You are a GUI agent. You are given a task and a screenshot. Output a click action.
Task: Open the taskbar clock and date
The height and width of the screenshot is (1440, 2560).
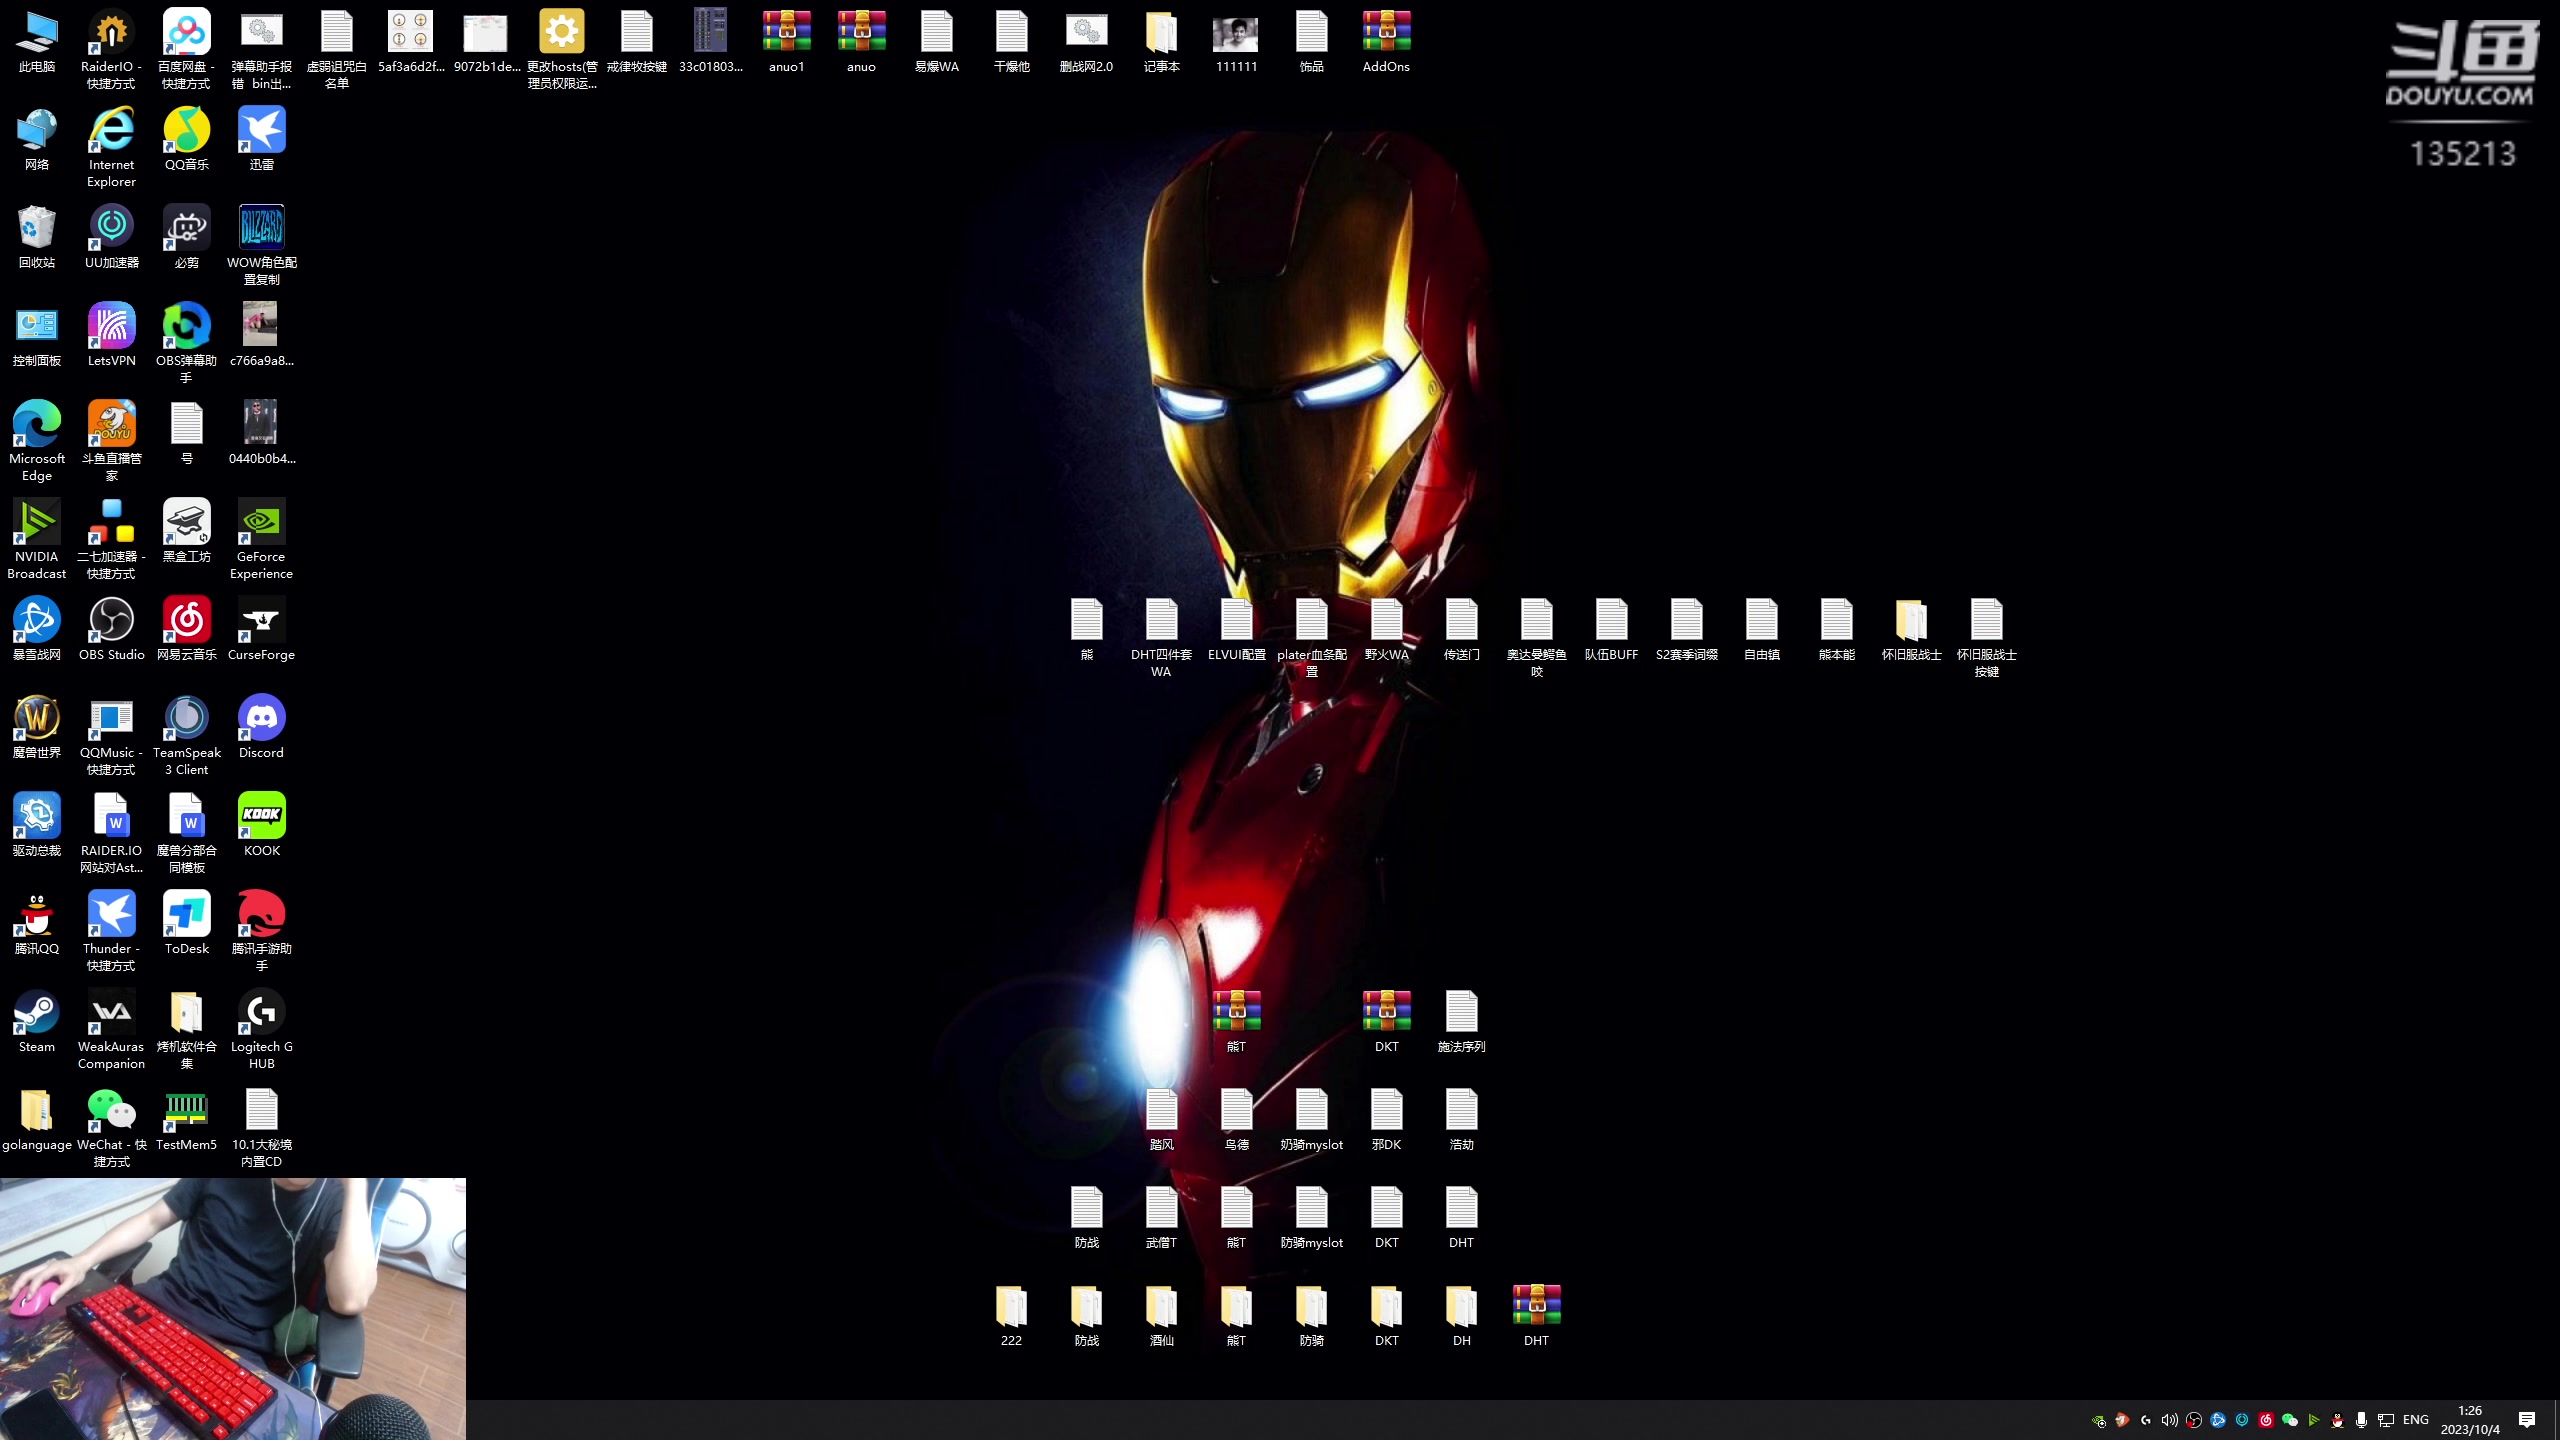[2470, 1420]
